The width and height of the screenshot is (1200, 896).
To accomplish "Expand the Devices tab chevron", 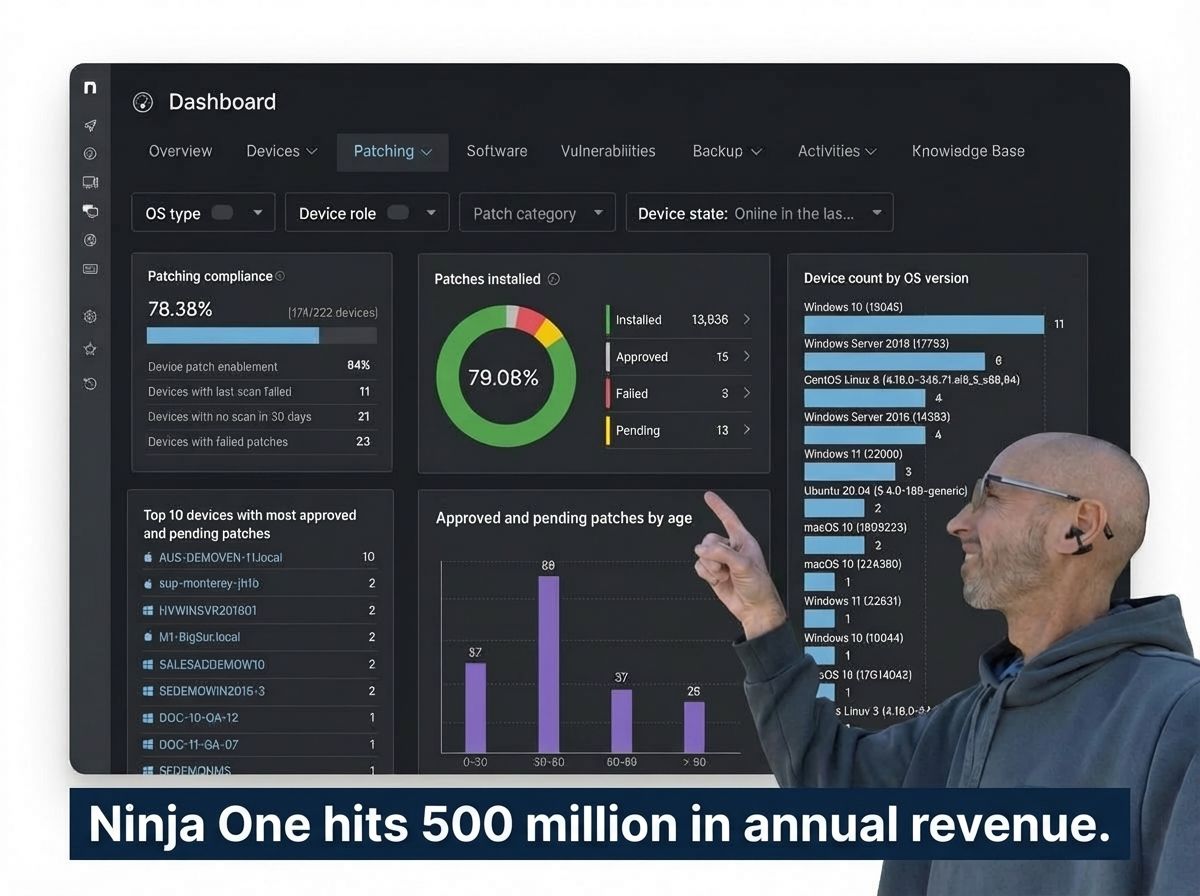I will (x=312, y=152).
